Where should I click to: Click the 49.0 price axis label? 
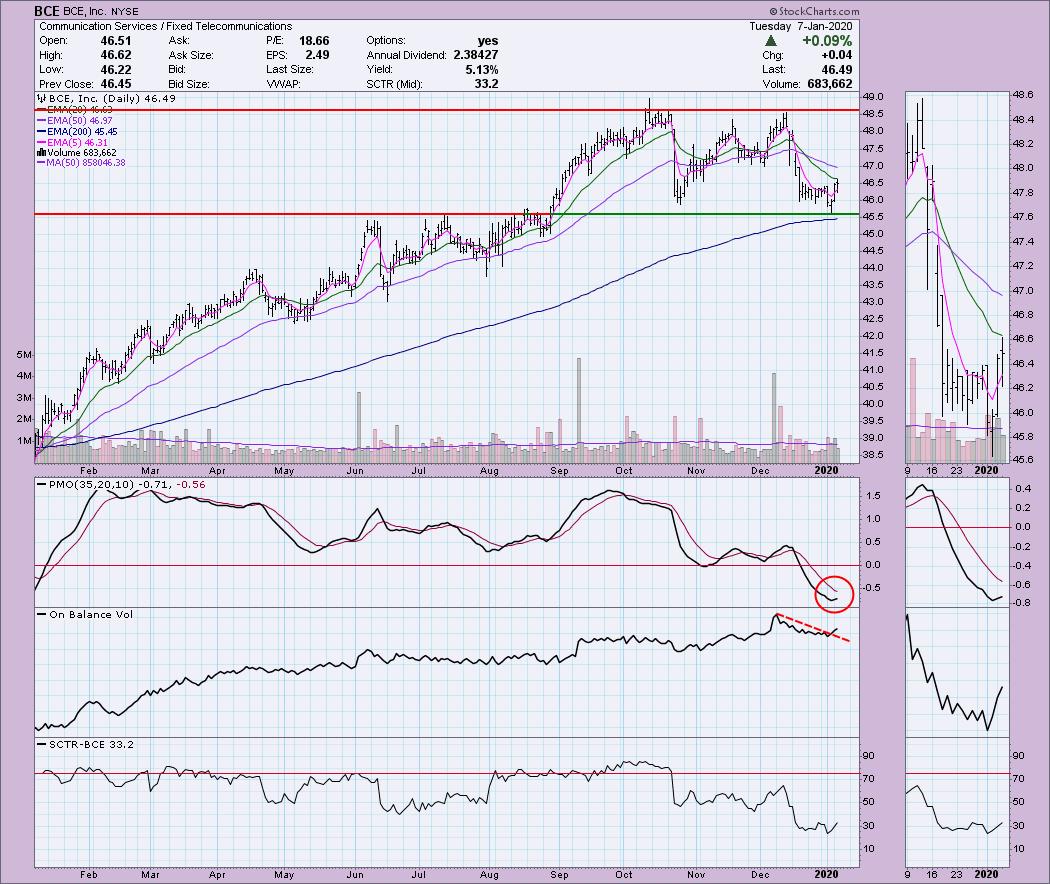[x=873, y=96]
